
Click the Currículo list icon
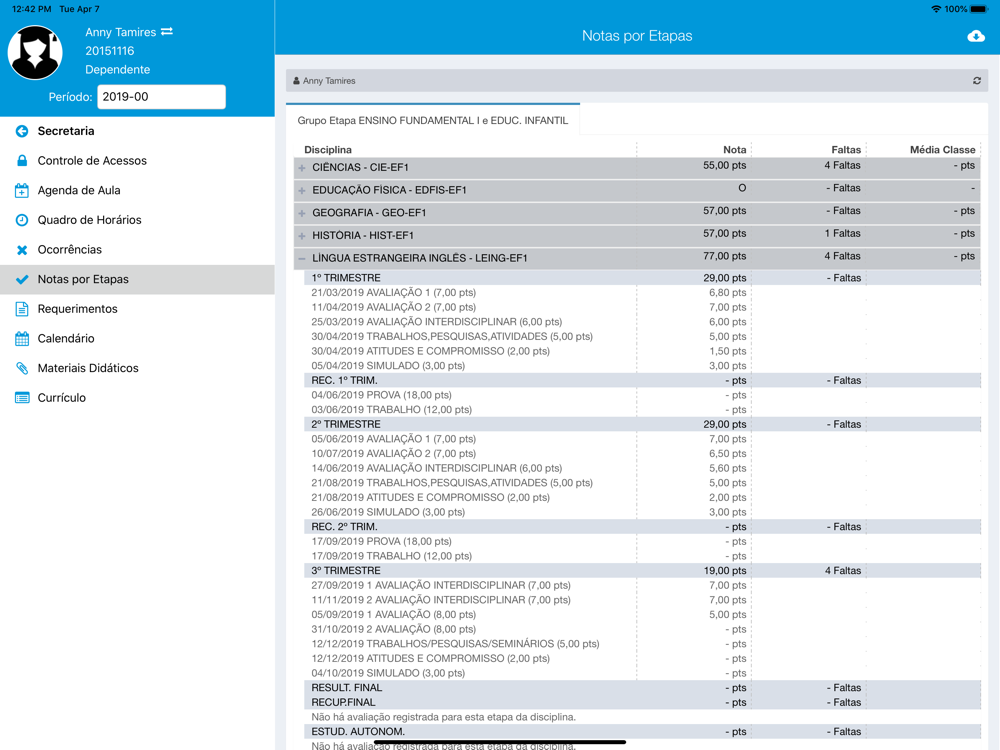22,397
